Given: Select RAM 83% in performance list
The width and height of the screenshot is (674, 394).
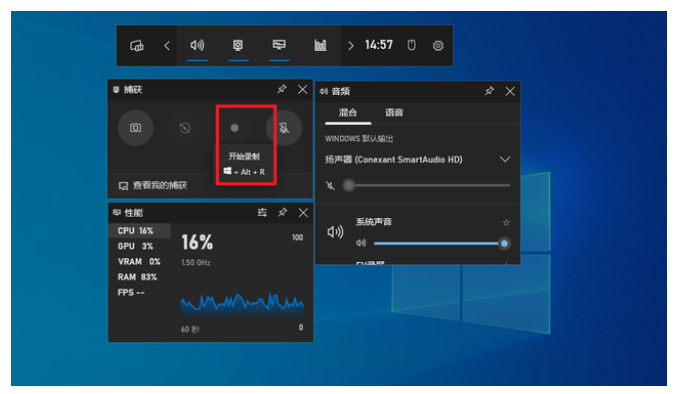Looking at the screenshot, I should point(137,277).
